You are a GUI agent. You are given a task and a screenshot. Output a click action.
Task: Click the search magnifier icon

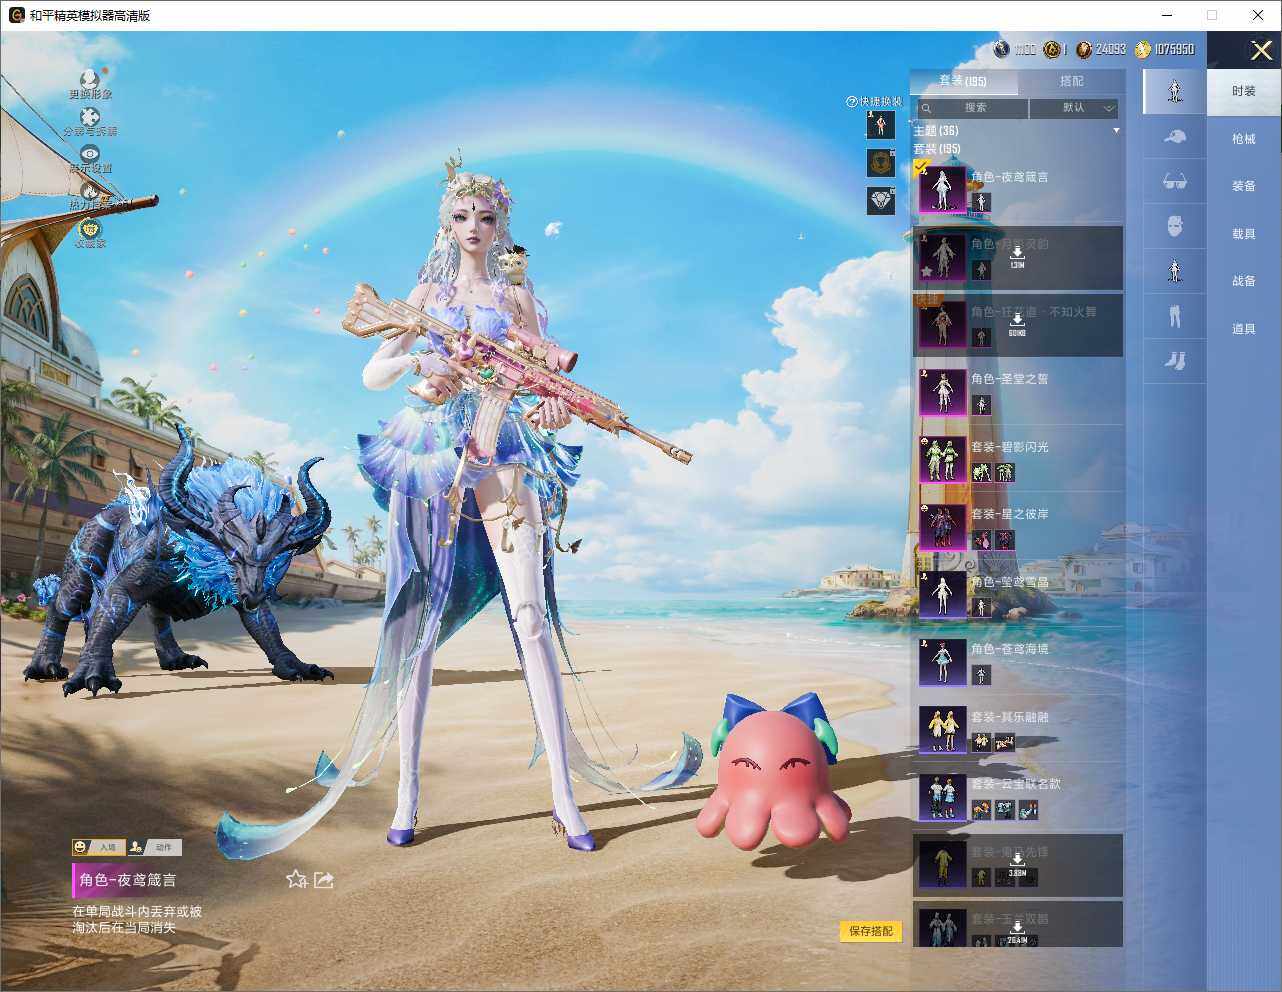[927, 108]
